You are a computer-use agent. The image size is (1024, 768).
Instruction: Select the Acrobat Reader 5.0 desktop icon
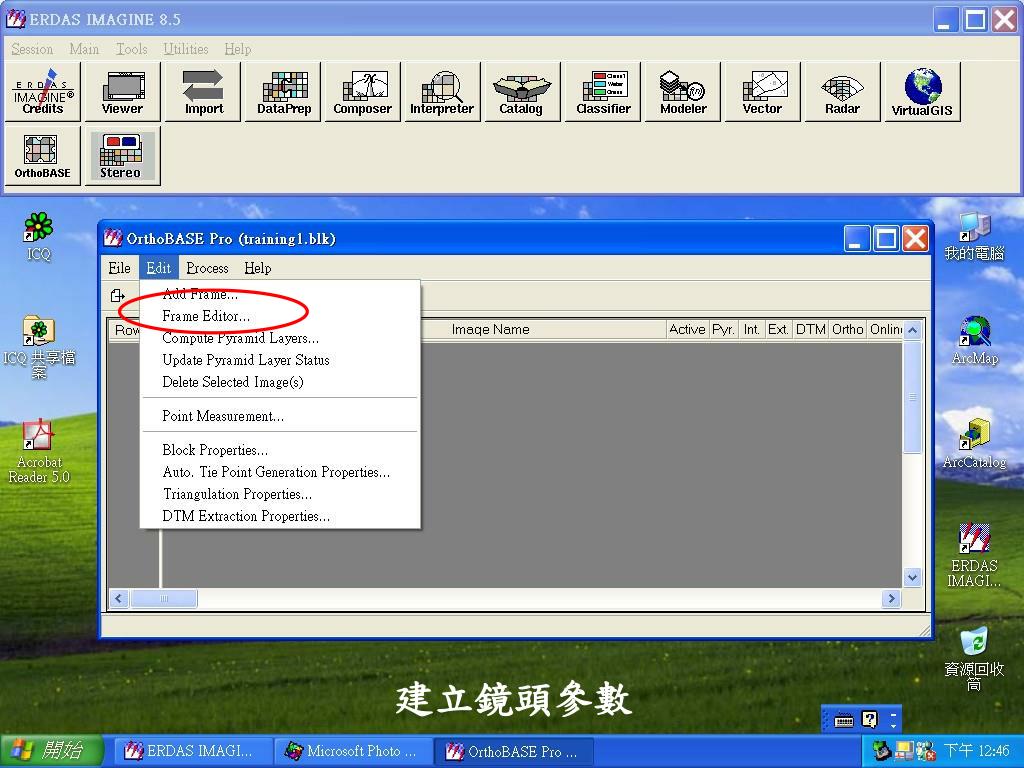pyautogui.click(x=39, y=451)
